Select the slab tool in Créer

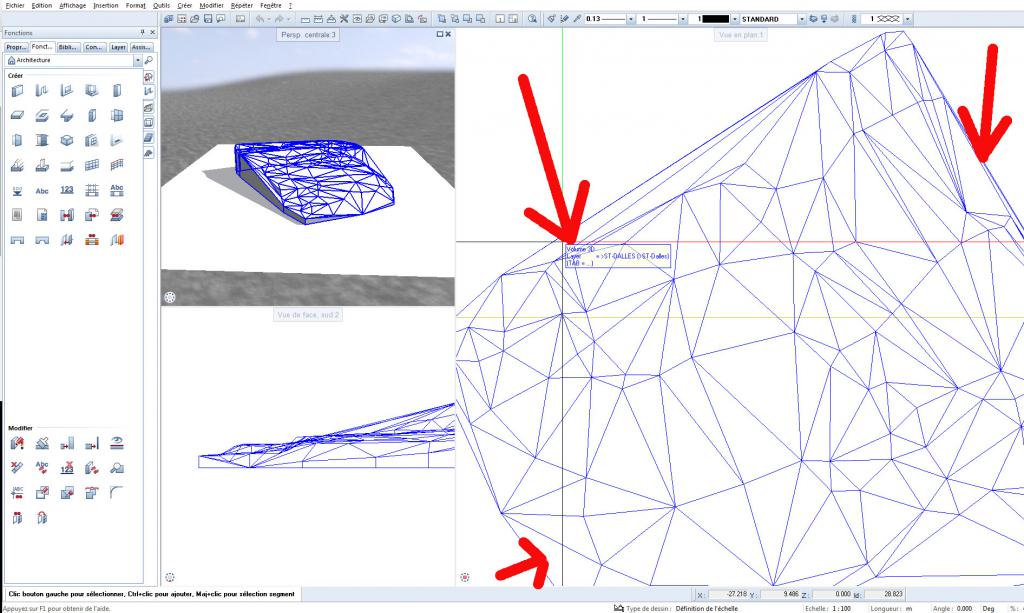[17, 116]
